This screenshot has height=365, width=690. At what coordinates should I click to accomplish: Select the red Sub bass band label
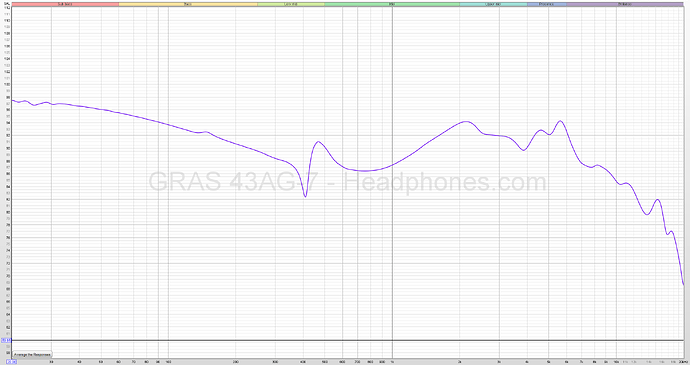click(x=65, y=4)
